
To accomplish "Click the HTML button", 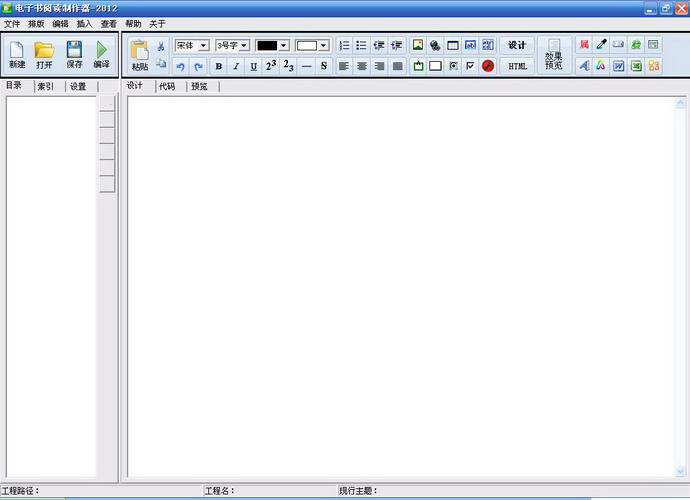I will pyautogui.click(x=517, y=66).
